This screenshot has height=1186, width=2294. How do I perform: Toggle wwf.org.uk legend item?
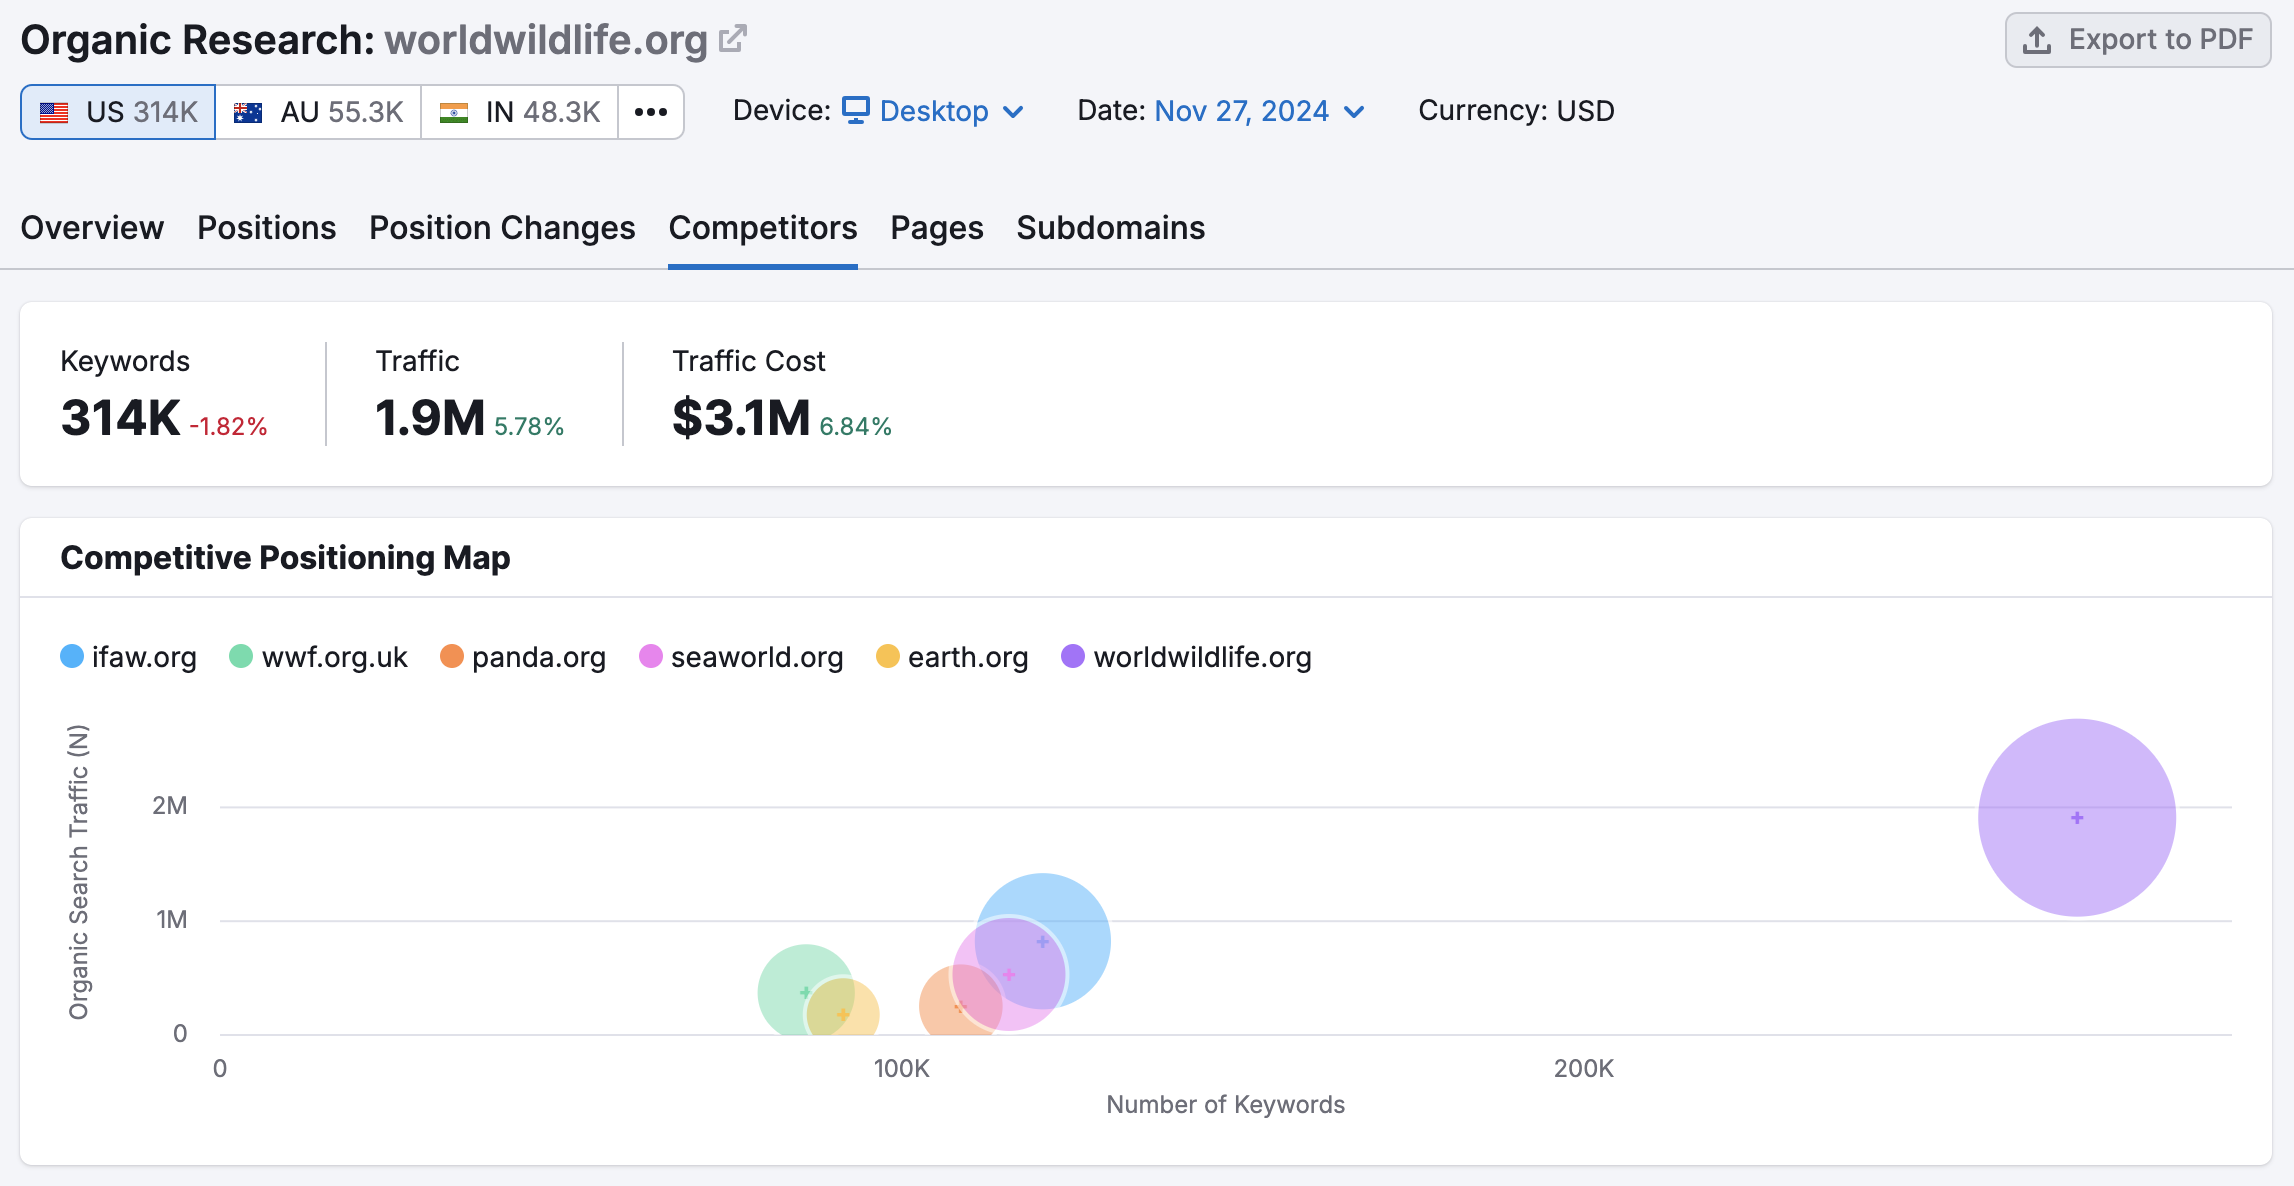pos(319,657)
